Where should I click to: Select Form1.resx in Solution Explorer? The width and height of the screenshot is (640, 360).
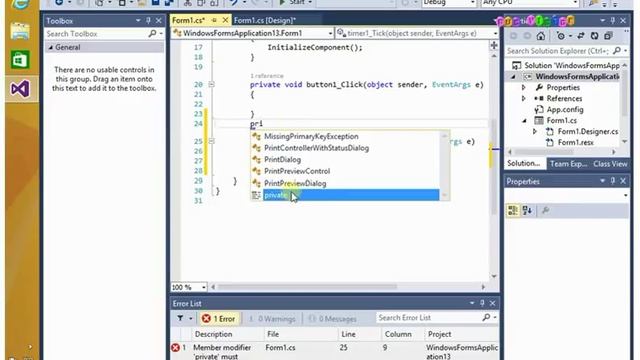click(x=575, y=142)
